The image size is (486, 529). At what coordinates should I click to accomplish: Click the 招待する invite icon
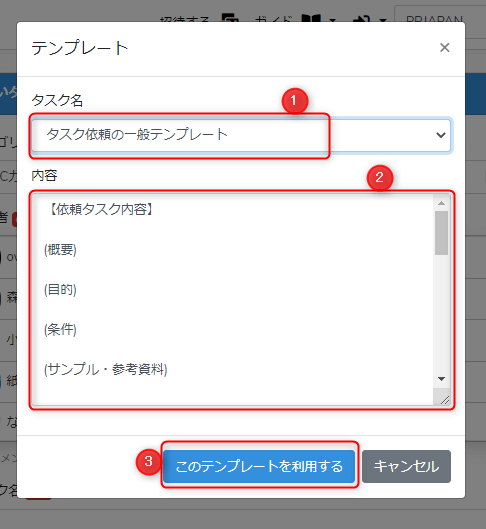(230, 18)
